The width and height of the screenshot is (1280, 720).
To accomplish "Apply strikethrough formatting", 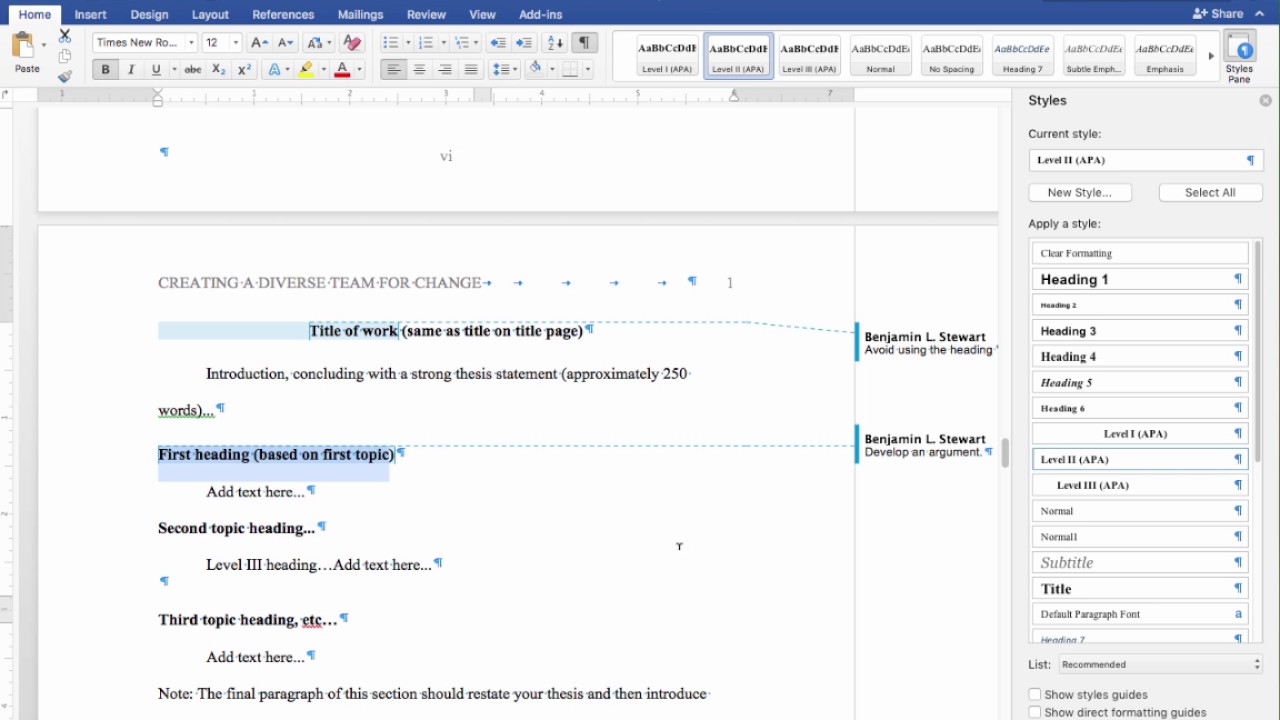I will coord(193,70).
